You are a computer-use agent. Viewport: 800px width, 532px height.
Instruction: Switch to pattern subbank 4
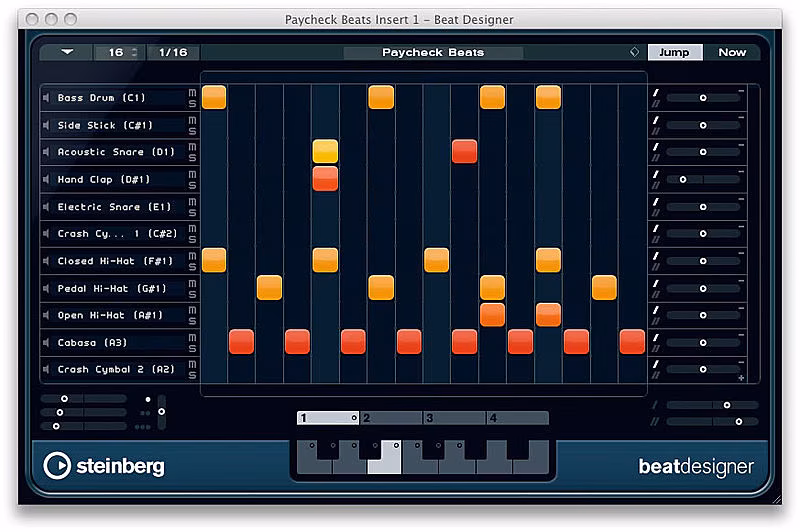tap(517, 418)
